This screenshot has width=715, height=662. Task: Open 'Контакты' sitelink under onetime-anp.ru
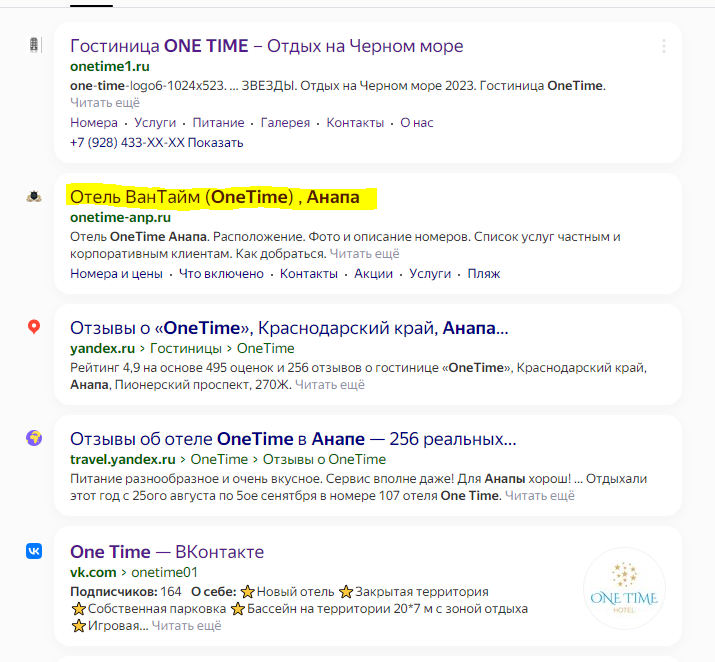[309, 274]
